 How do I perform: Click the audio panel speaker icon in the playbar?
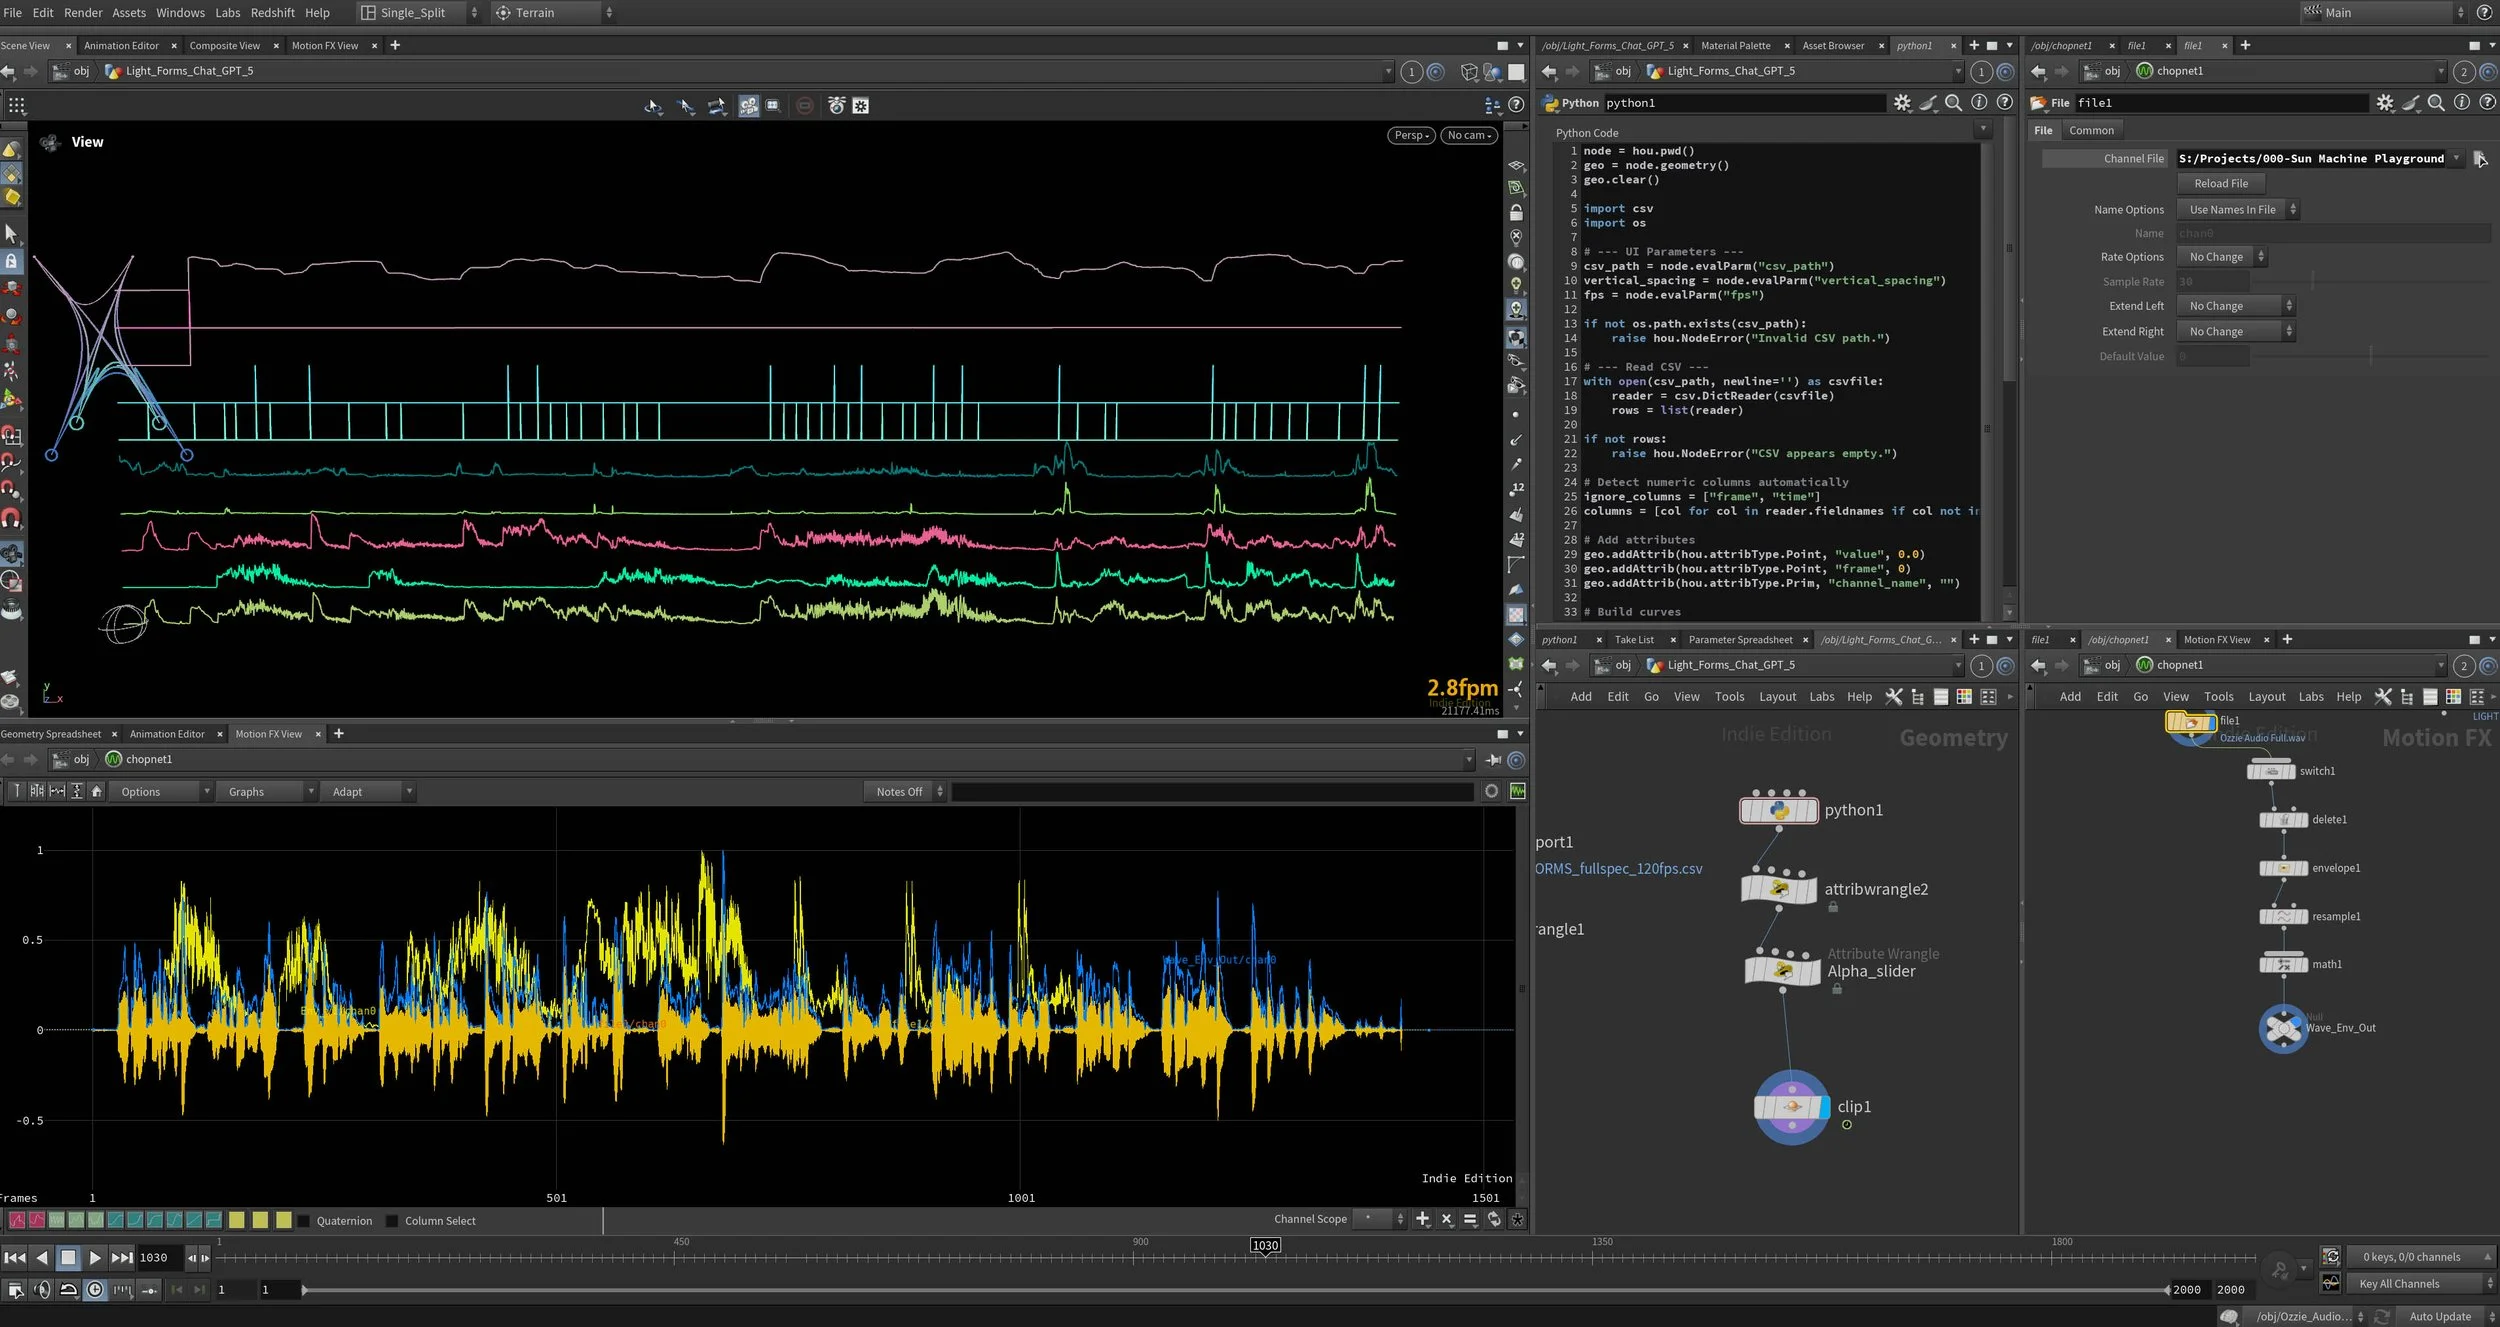(42, 1290)
